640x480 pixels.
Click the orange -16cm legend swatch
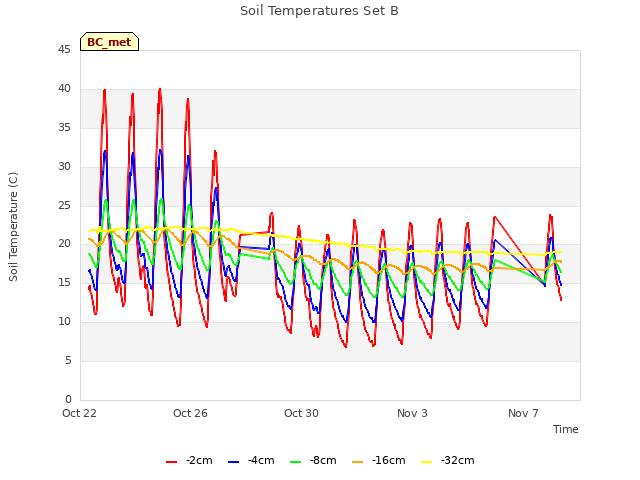click(358, 462)
